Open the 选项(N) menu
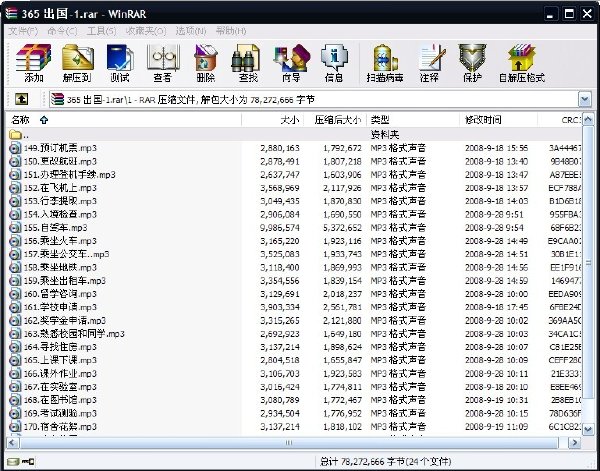This screenshot has height=471, width=600. coord(191,31)
